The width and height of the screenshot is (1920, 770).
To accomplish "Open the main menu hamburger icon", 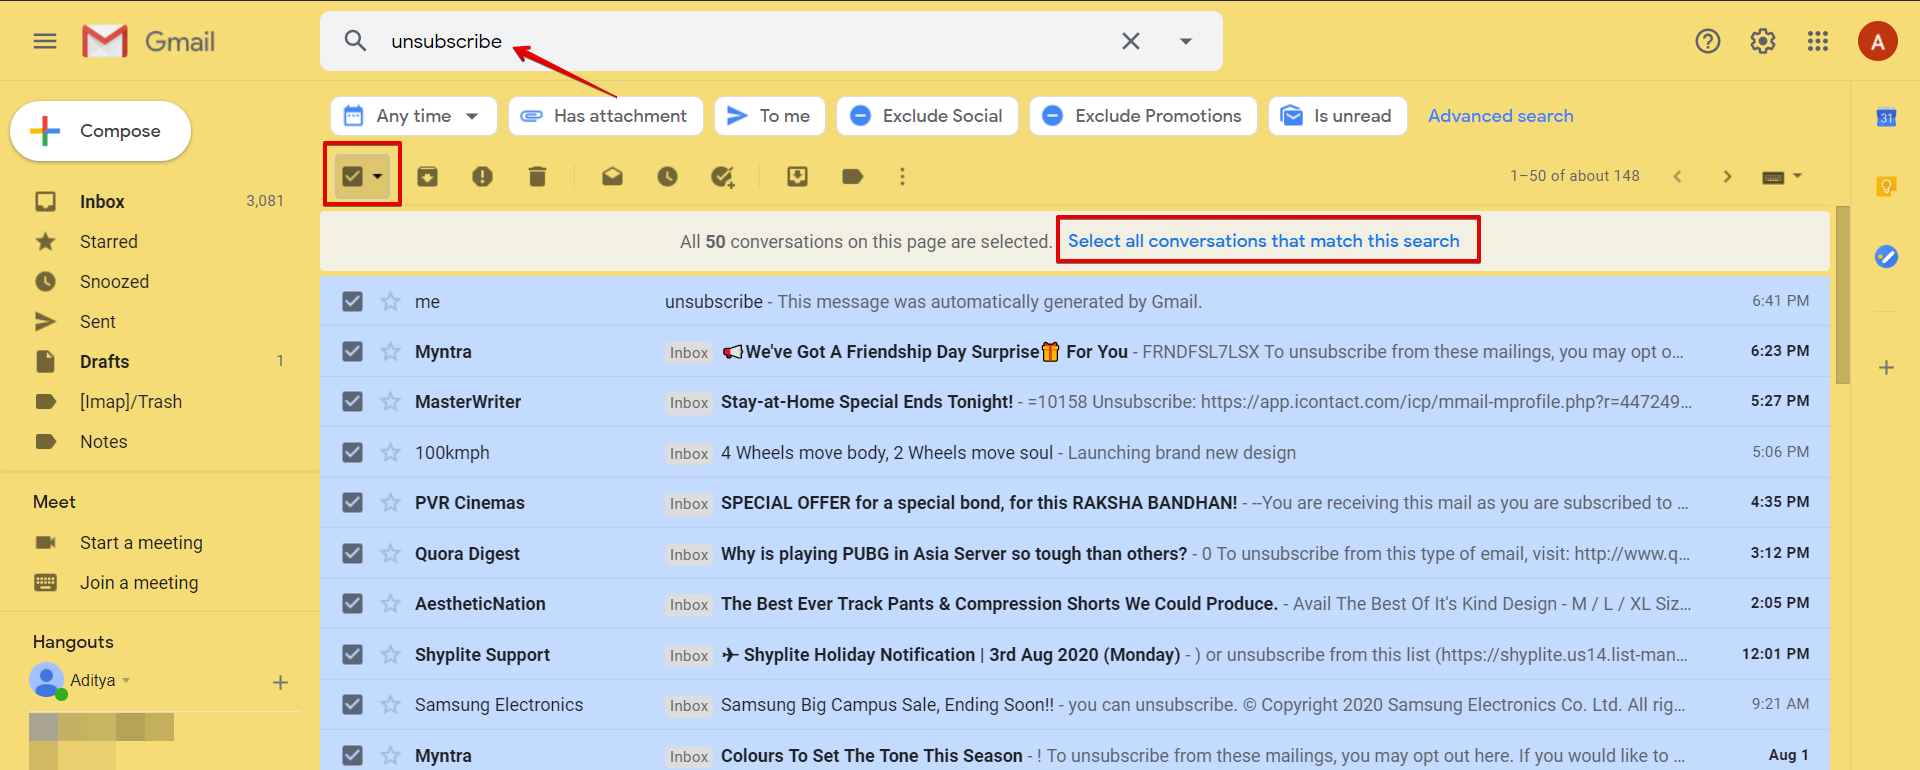I will pyautogui.click(x=45, y=41).
